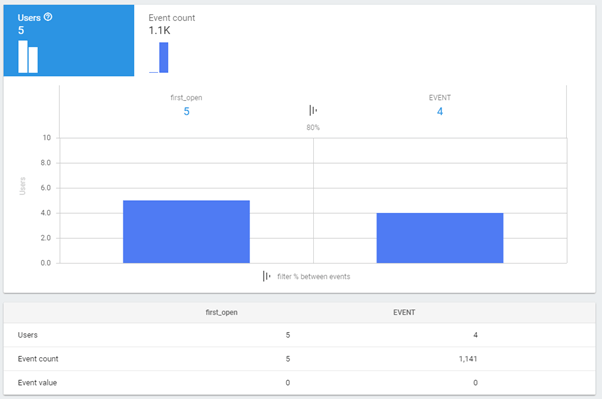Click the EVENT funnel step label
Viewport: 602px width, 399px height.
440,98
